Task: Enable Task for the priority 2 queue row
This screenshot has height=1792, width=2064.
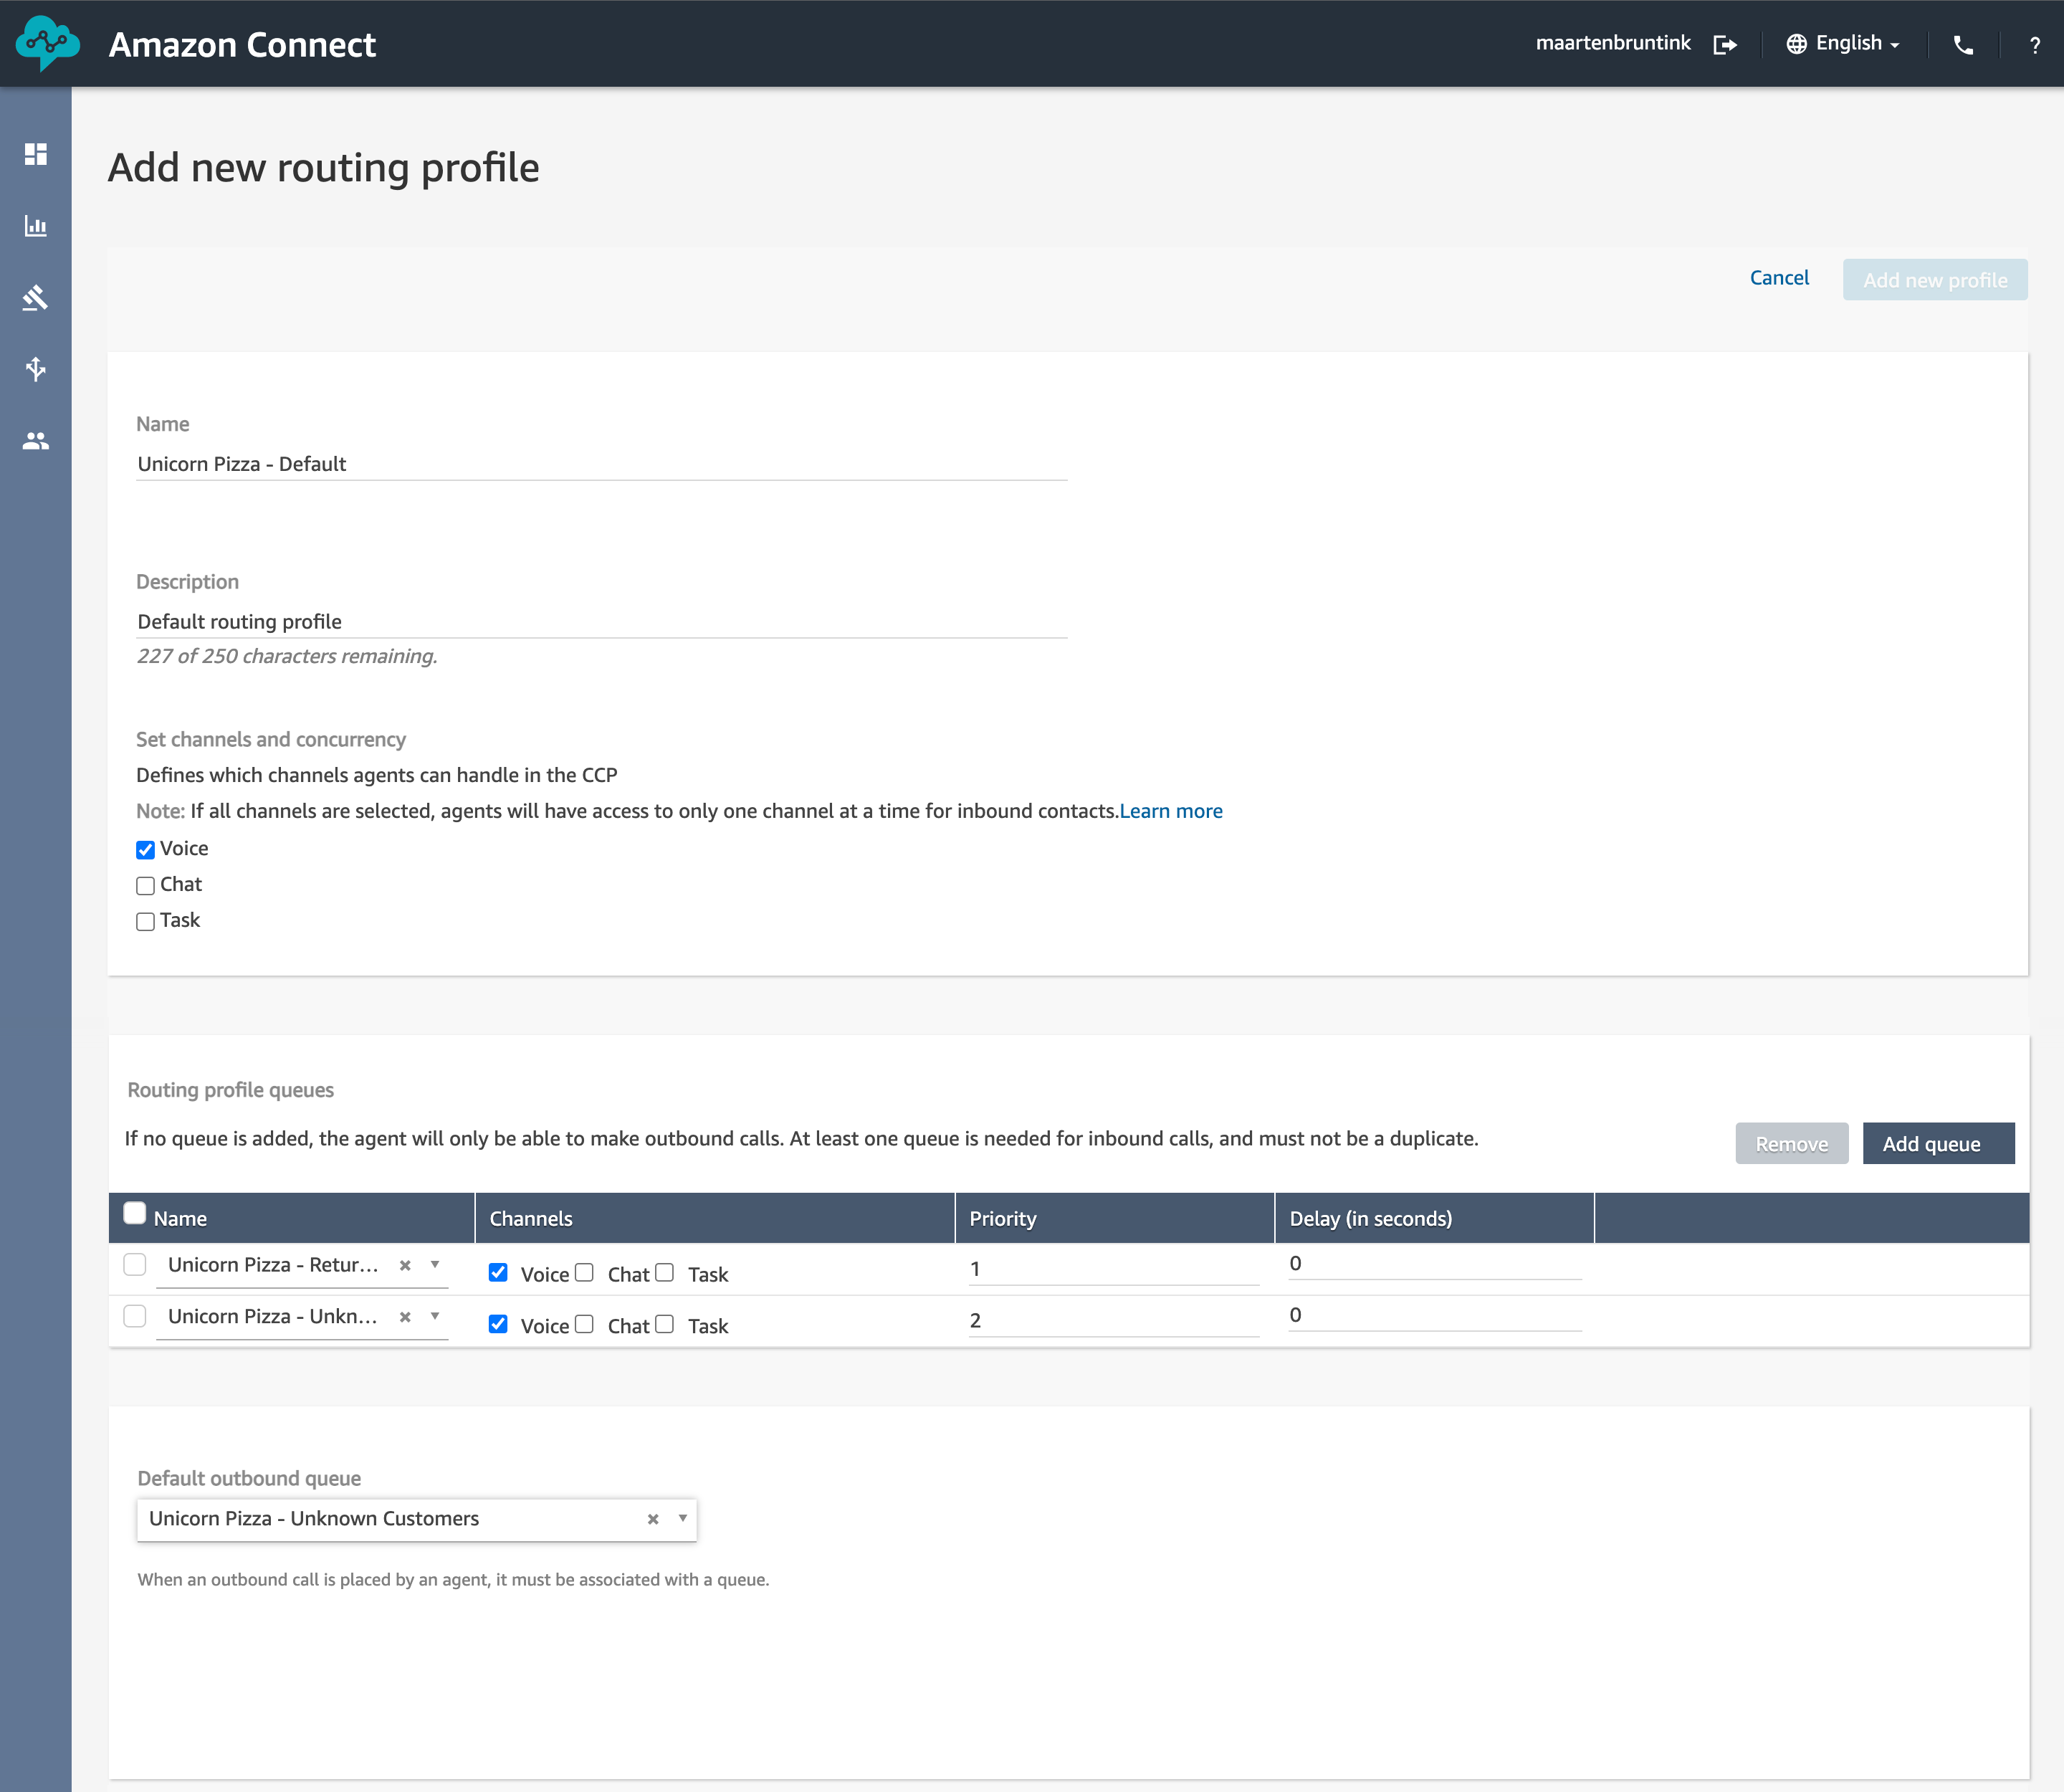Action: [x=664, y=1324]
